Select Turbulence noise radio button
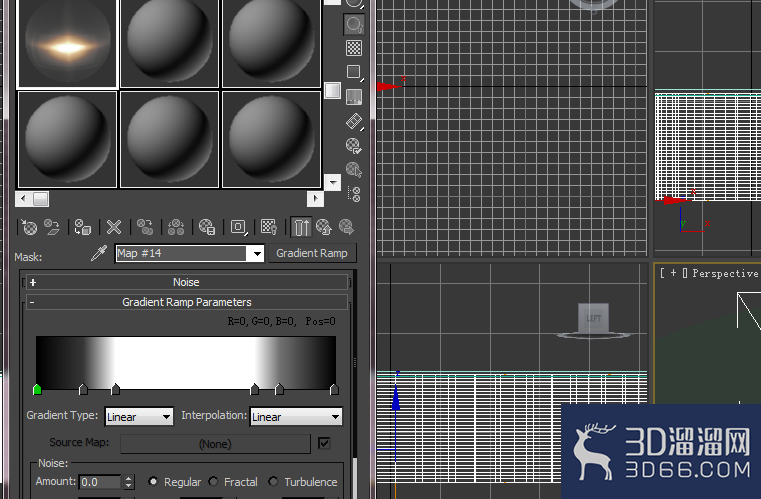 pos(273,482)
